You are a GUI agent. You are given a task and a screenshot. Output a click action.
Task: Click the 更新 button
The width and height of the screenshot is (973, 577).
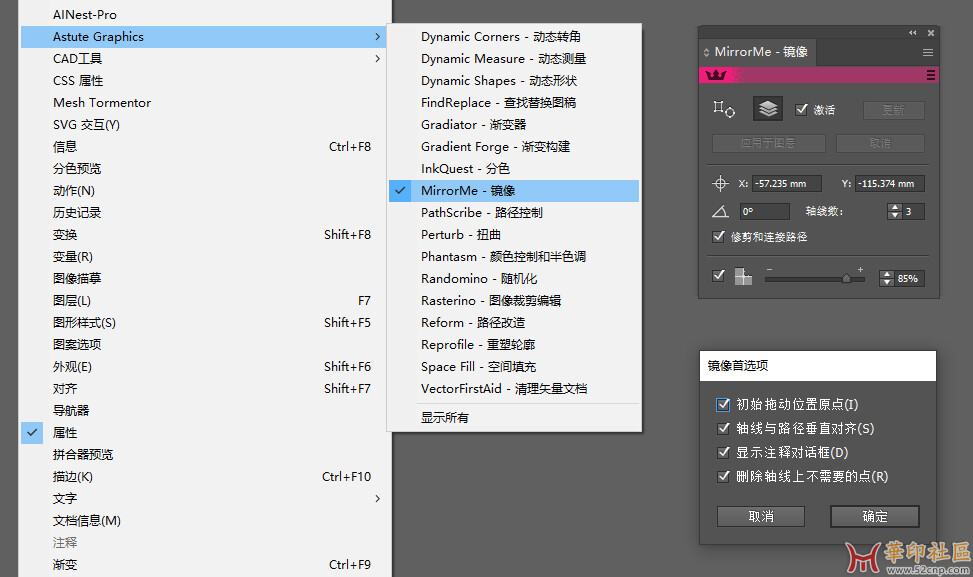[894, 110]
